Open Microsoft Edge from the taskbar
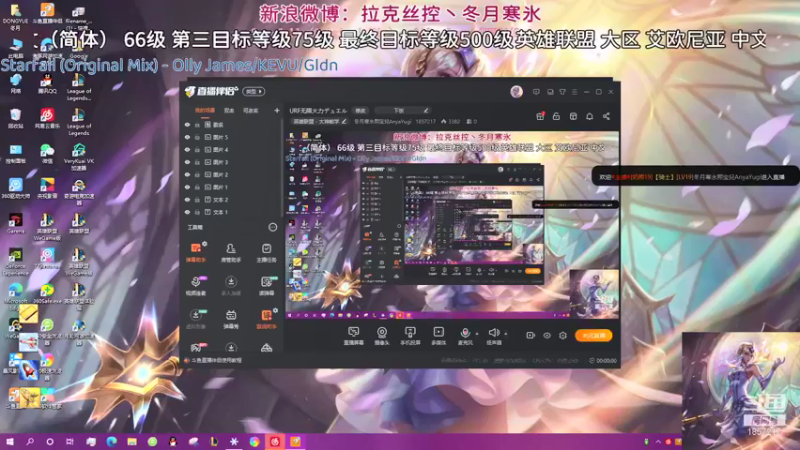 (111, 441)
